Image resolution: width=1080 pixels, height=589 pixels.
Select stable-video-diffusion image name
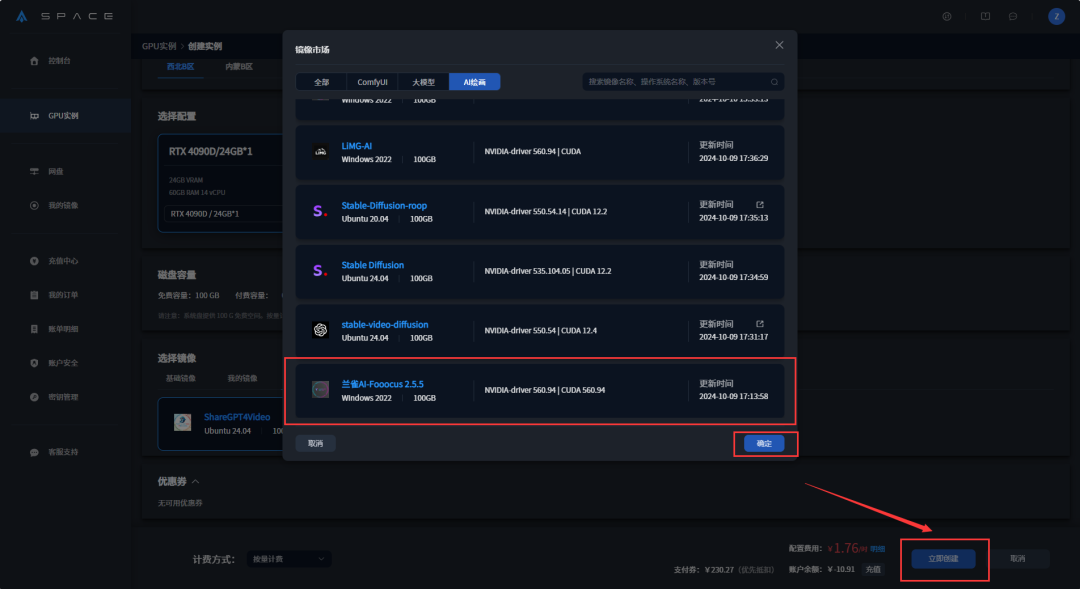coord(385,324)
